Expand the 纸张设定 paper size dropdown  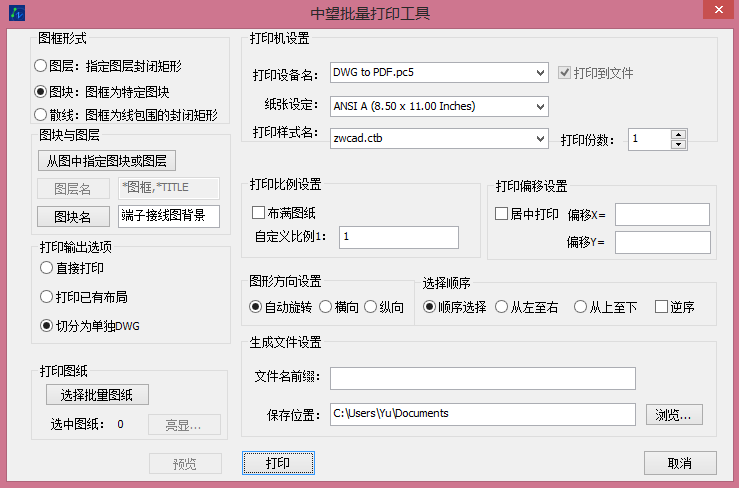(x=540, y=105)
